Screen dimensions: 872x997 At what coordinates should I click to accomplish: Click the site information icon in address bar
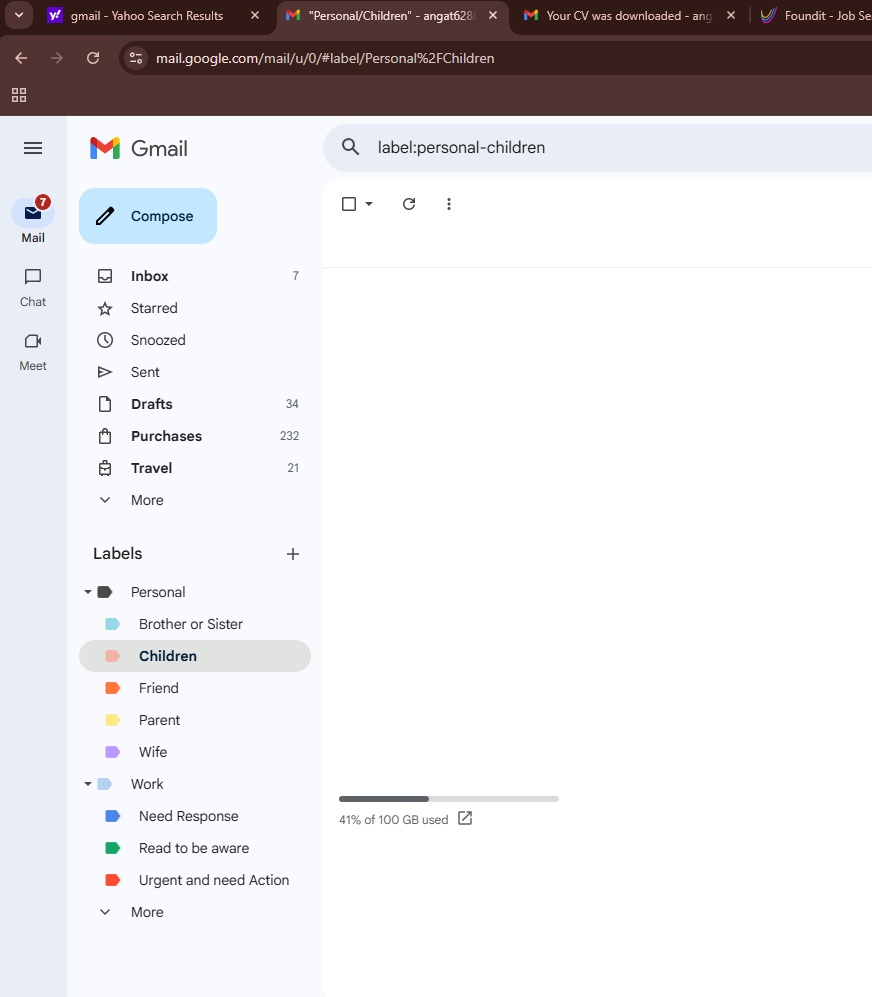(136, 58)
